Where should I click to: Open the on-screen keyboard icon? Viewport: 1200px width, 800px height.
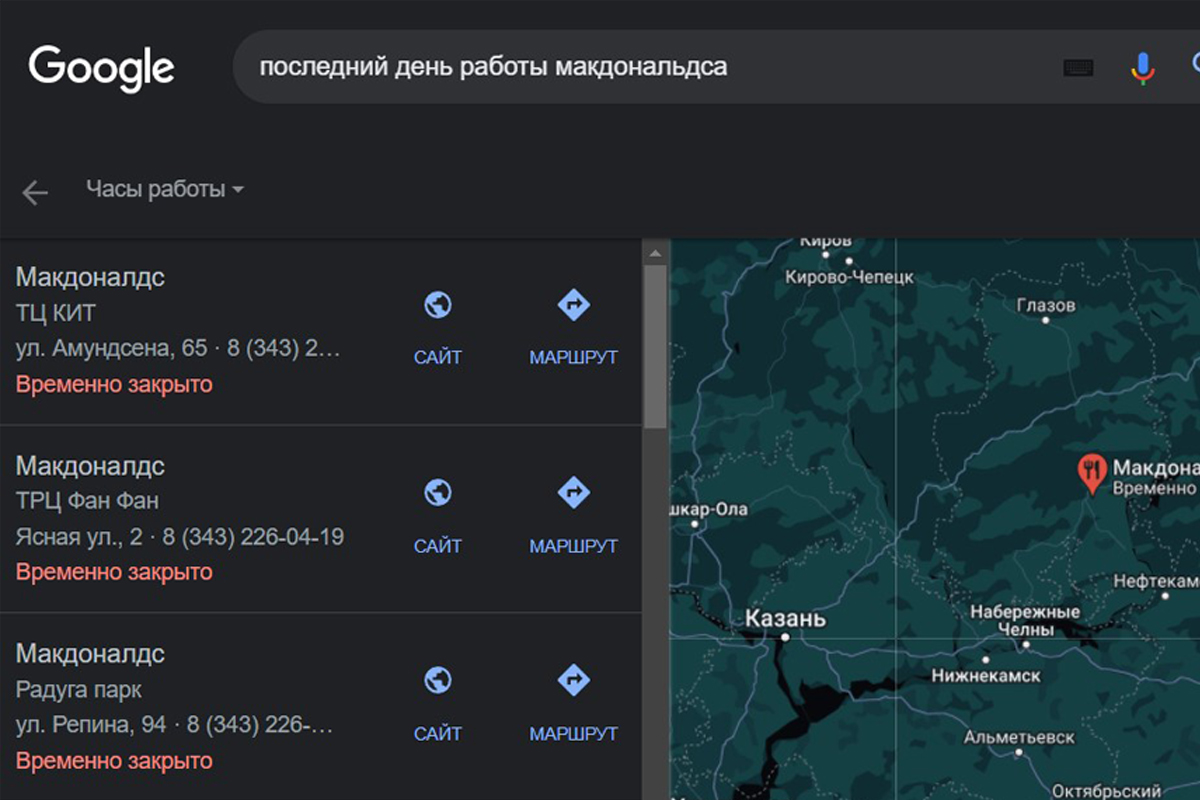pos(1078,68)
